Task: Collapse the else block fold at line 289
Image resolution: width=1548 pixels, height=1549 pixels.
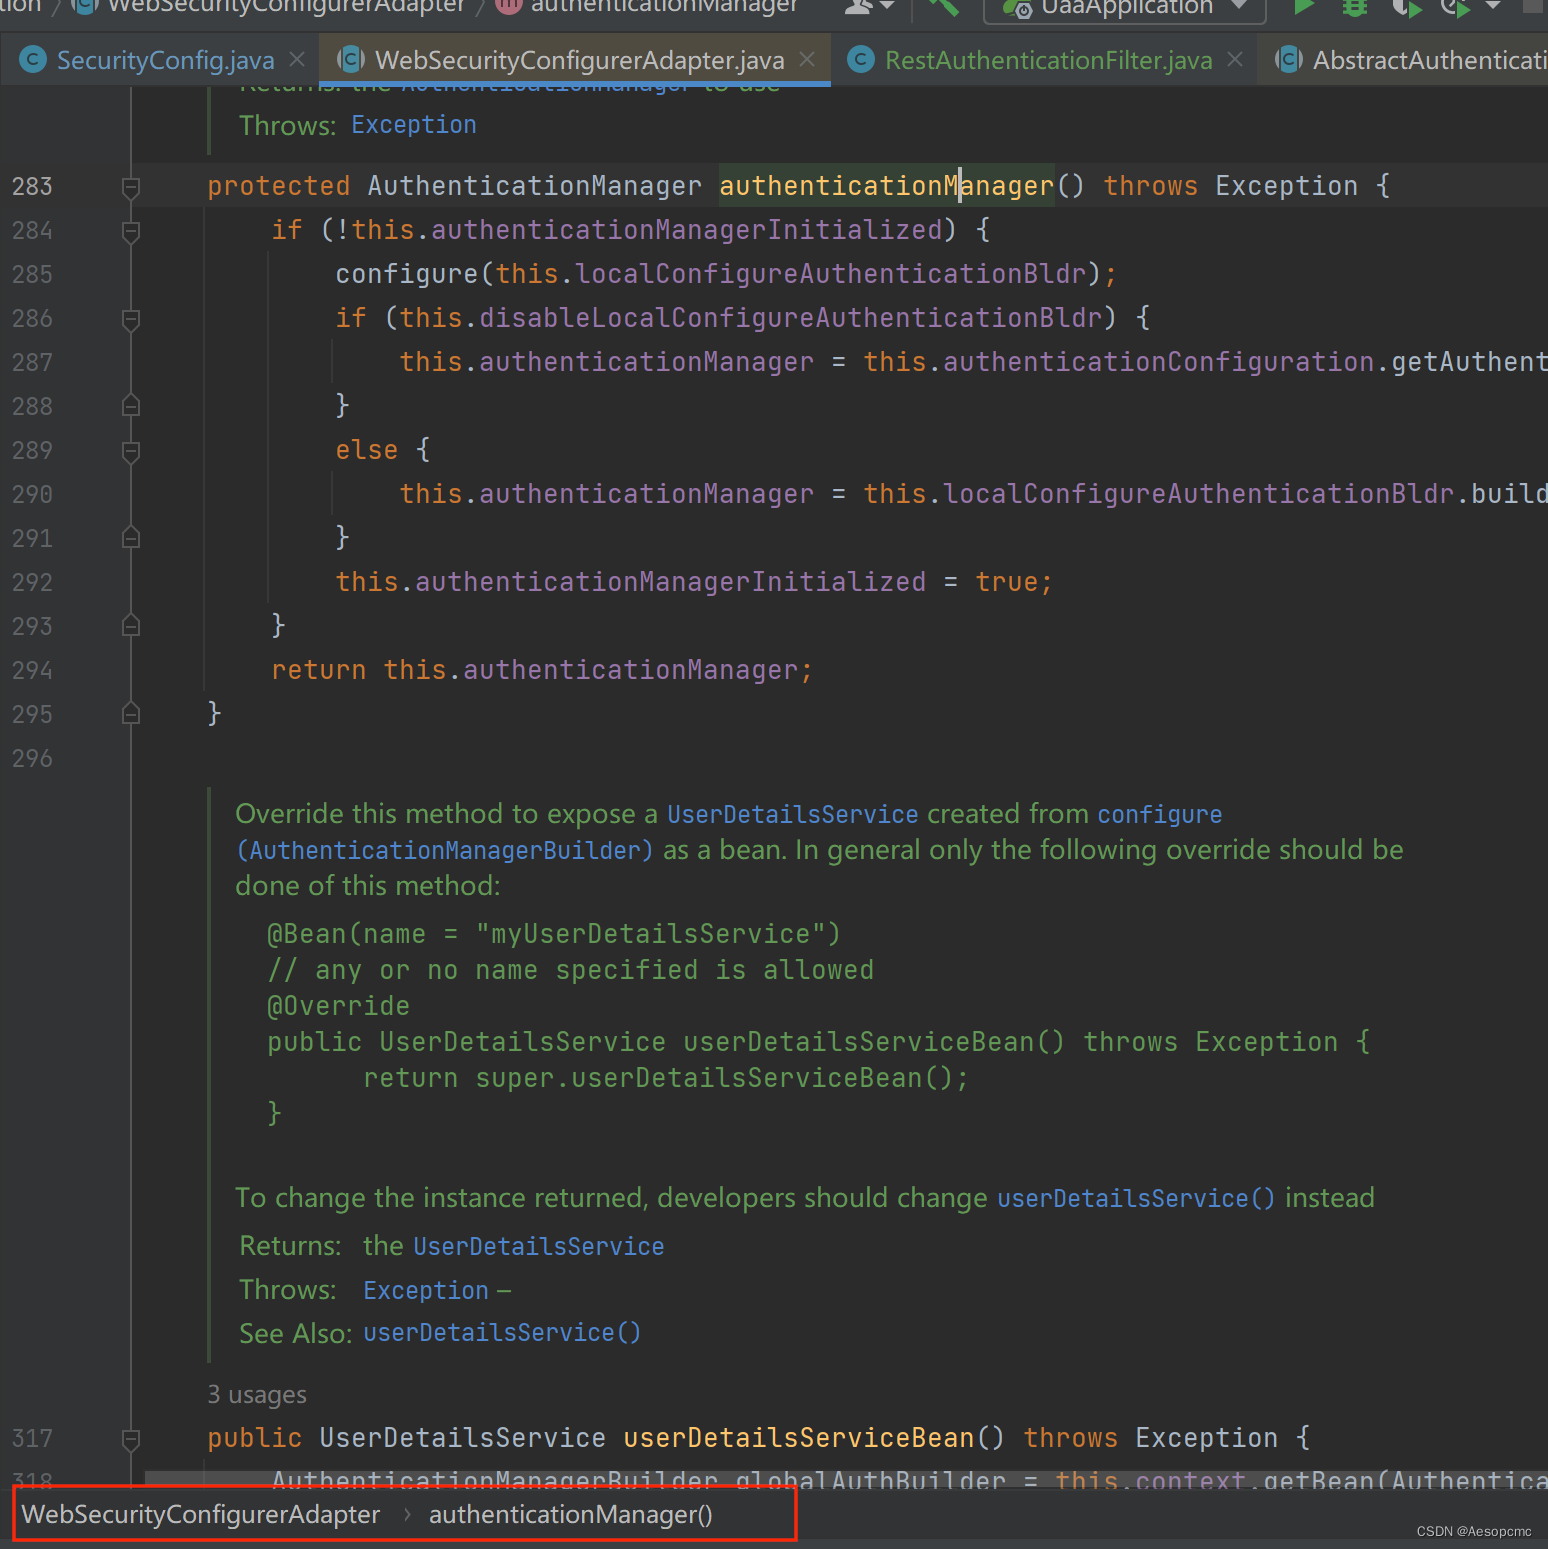Action: coord(130,451)
